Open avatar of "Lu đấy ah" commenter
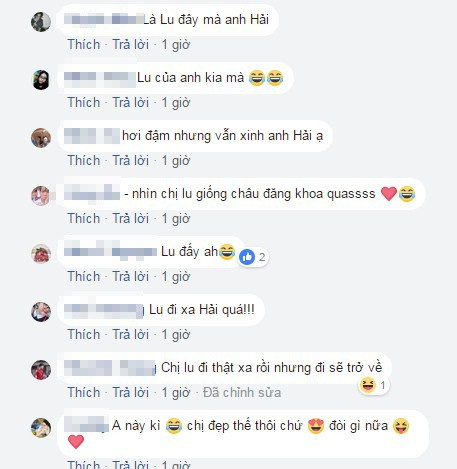 click(x=41, y=254)
